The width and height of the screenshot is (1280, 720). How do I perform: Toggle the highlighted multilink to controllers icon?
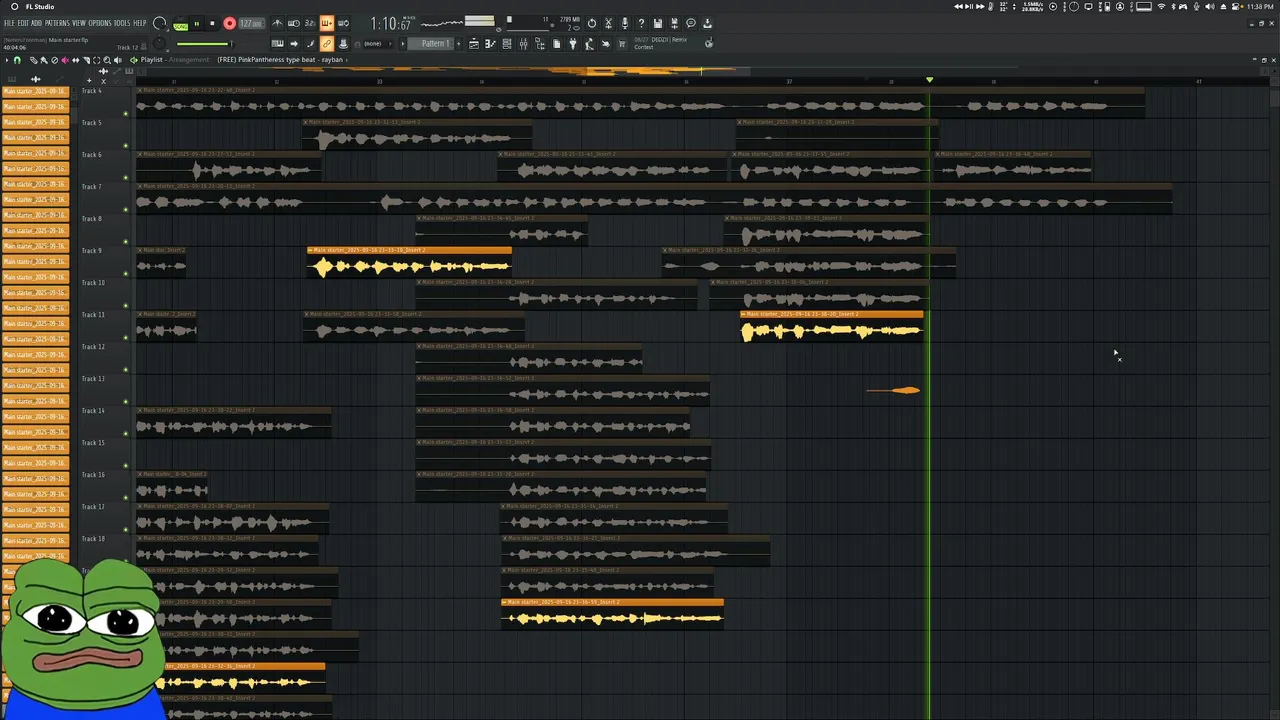coord(326,44)
